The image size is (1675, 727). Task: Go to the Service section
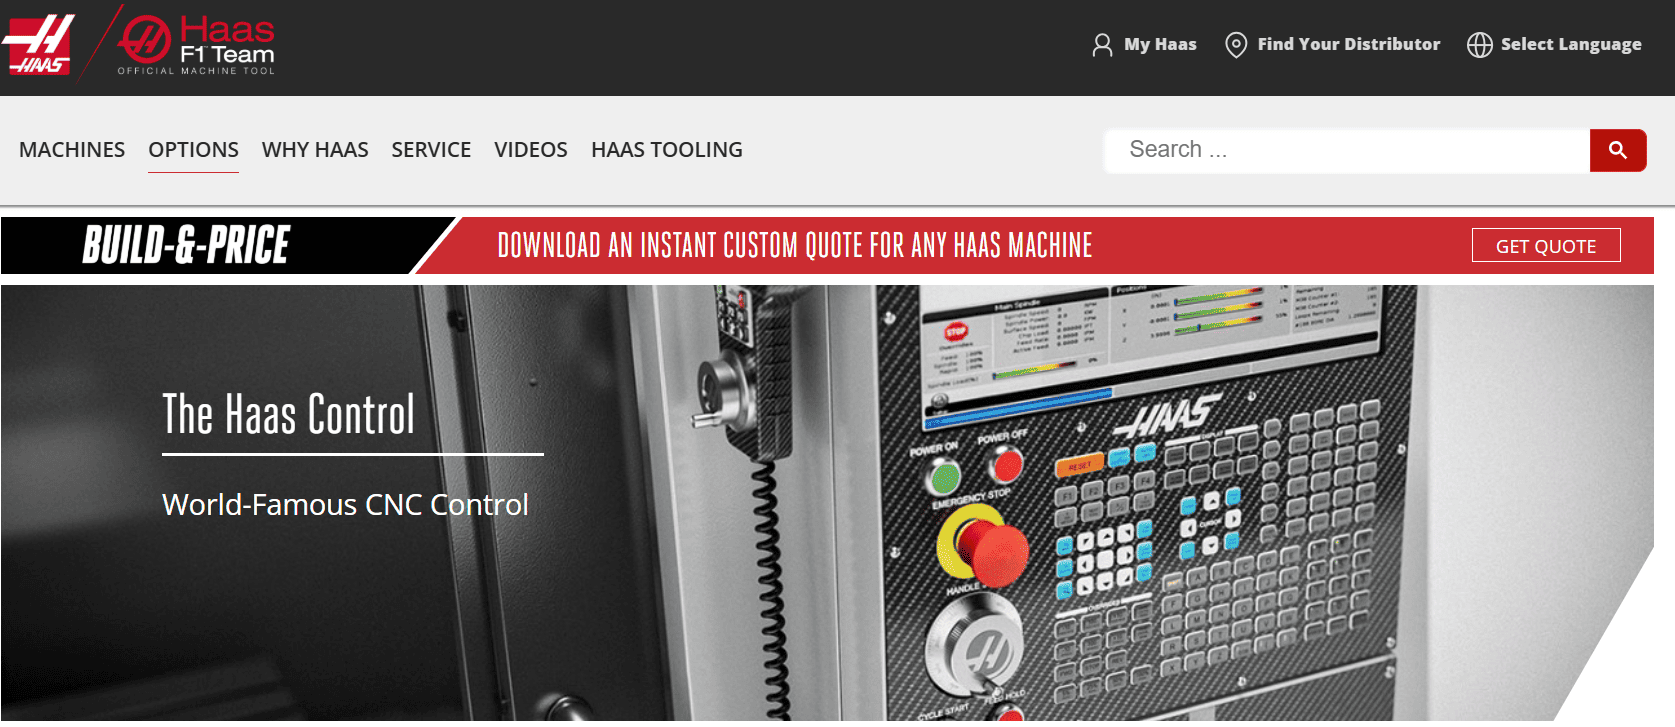point(431,150)
